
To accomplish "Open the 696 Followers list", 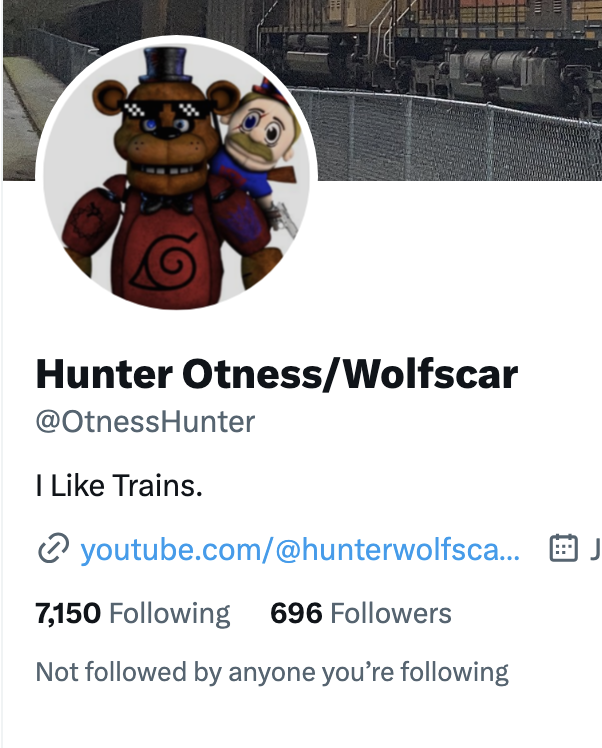I will click(361, 613).
